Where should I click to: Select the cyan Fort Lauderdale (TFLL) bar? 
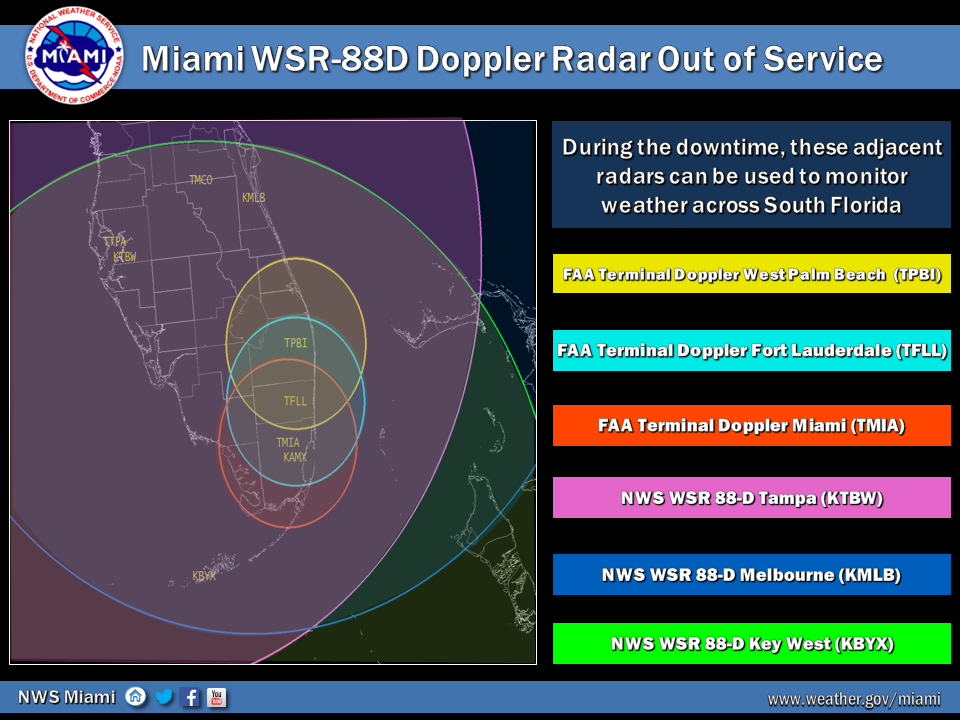(x=752, y=350)
